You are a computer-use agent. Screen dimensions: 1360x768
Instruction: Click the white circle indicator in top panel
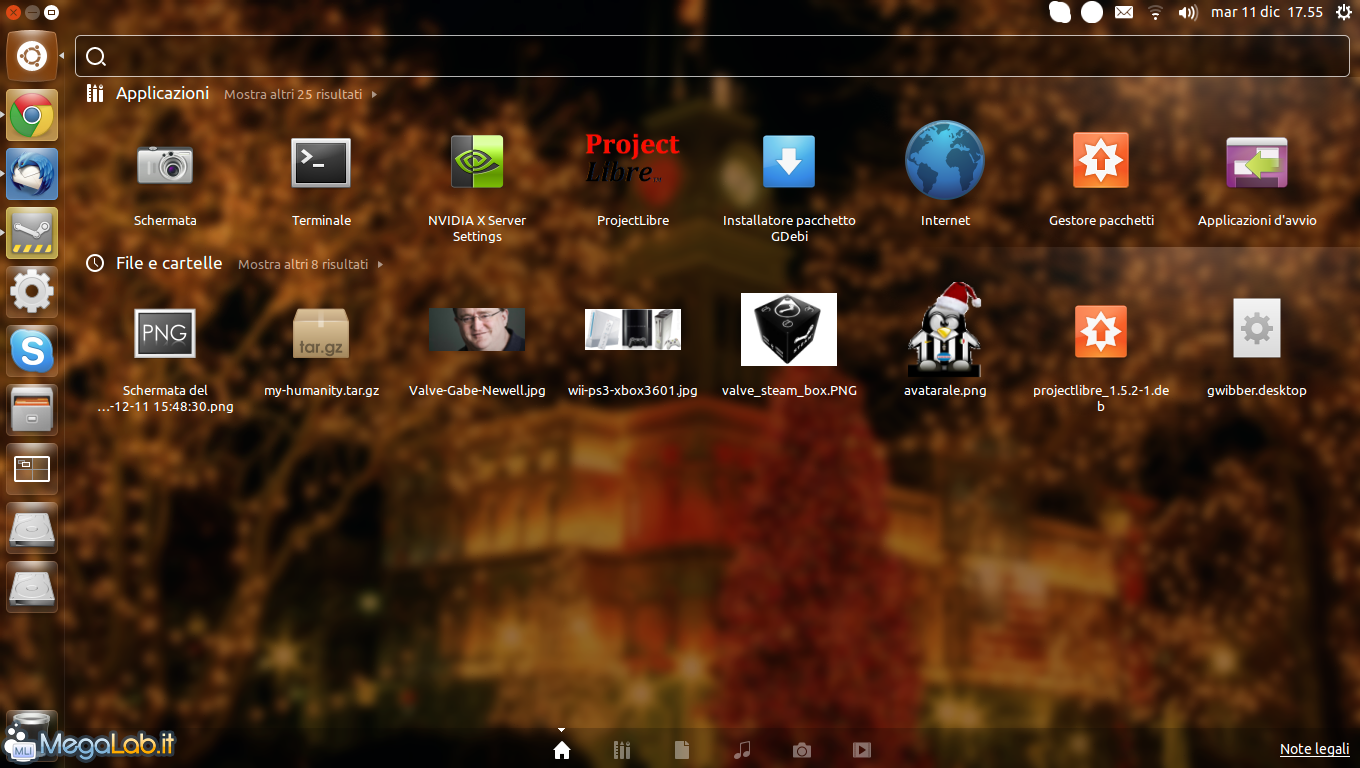coord(1092,12)
